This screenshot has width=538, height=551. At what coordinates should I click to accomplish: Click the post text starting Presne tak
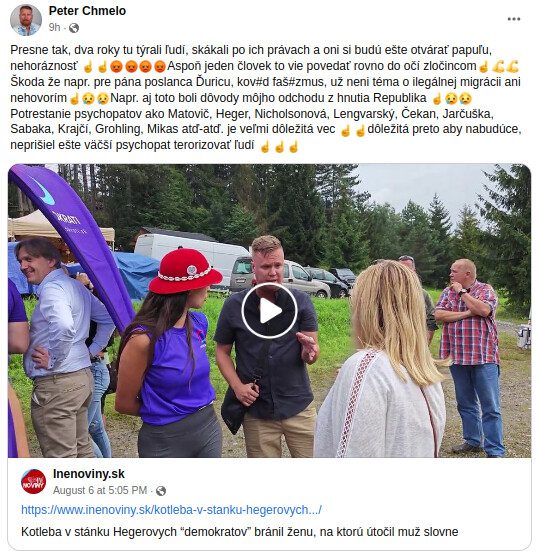[x=266, y=97]
